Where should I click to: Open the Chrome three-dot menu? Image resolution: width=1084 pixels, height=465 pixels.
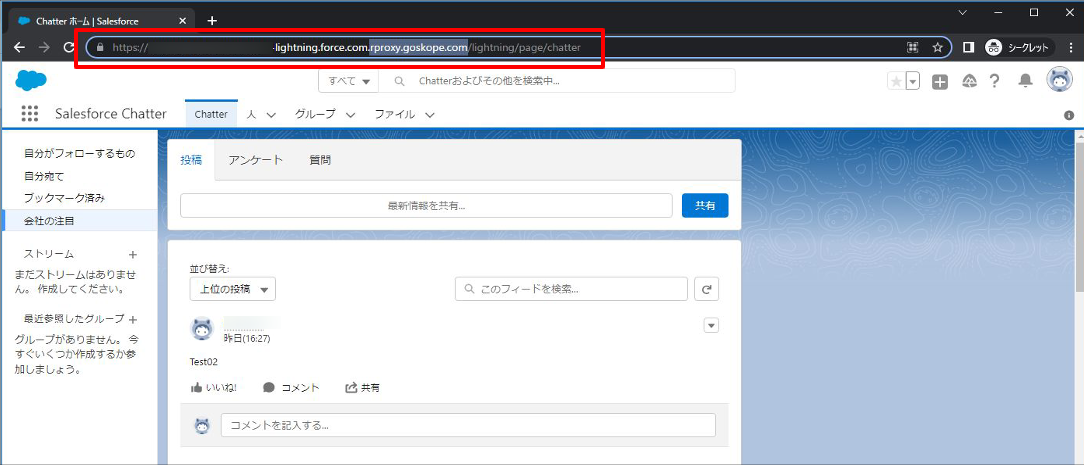point(1069,47)
